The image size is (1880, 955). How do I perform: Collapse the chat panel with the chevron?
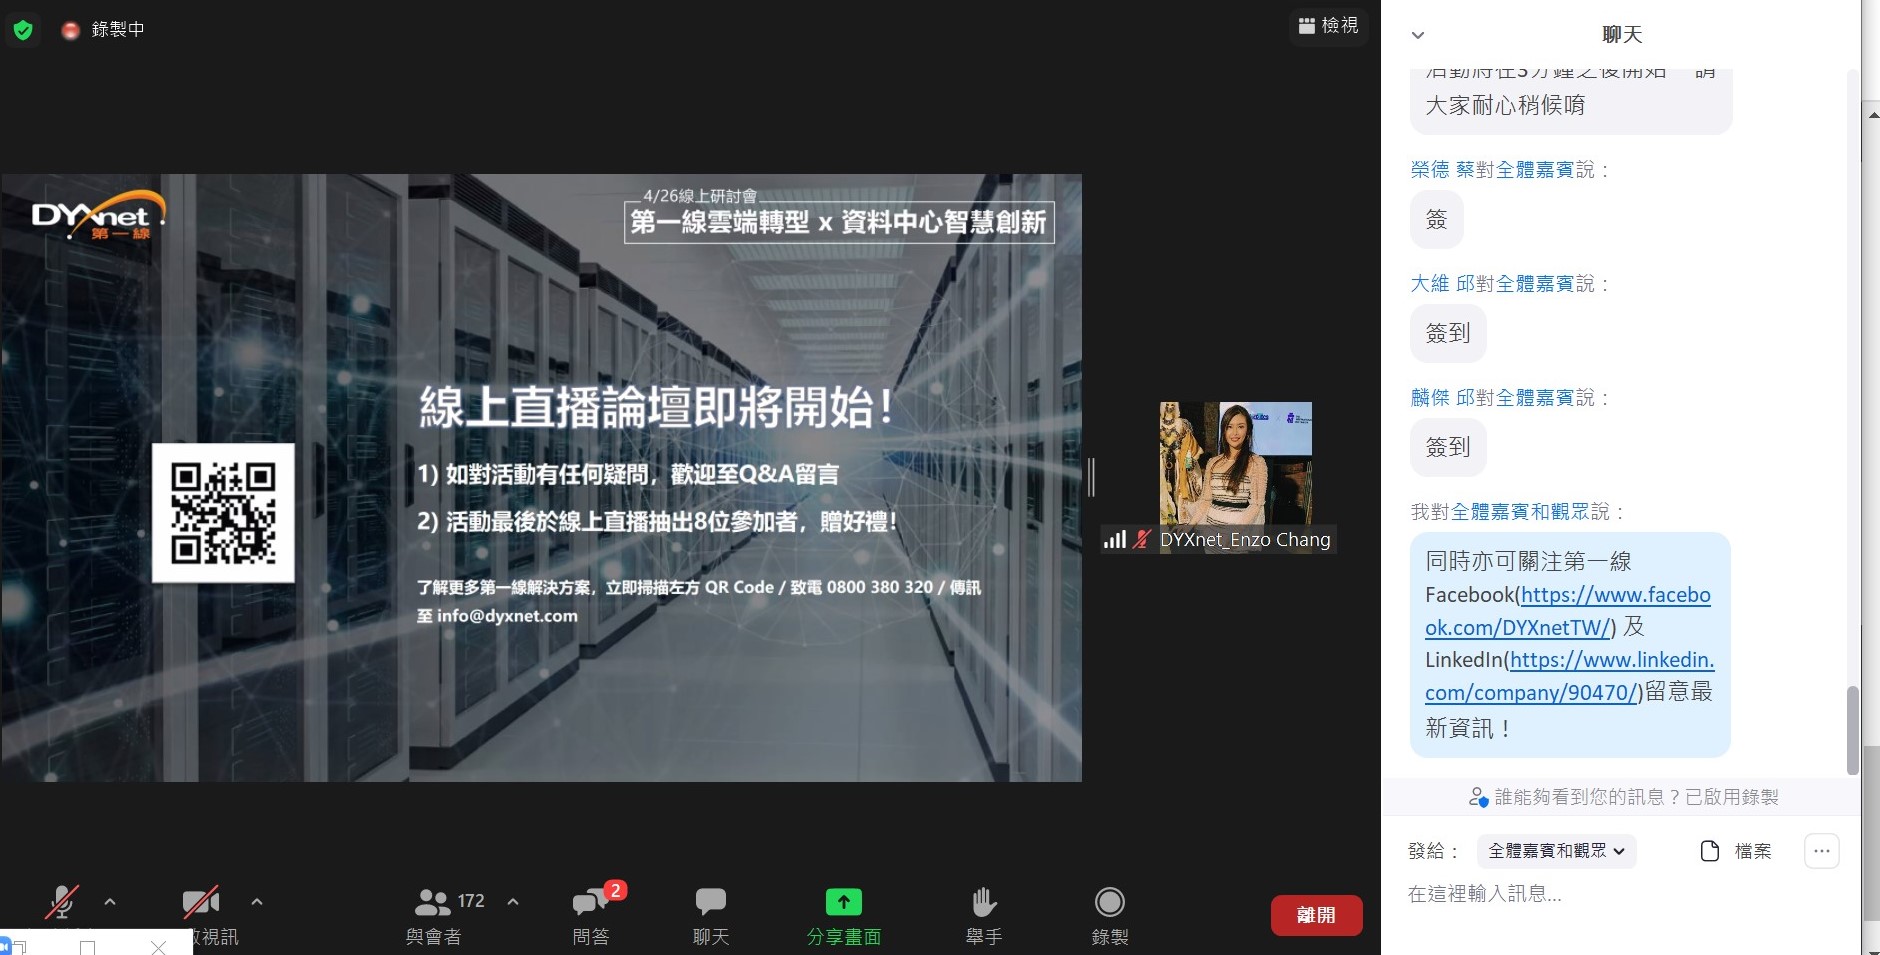tap(1417, 35)
